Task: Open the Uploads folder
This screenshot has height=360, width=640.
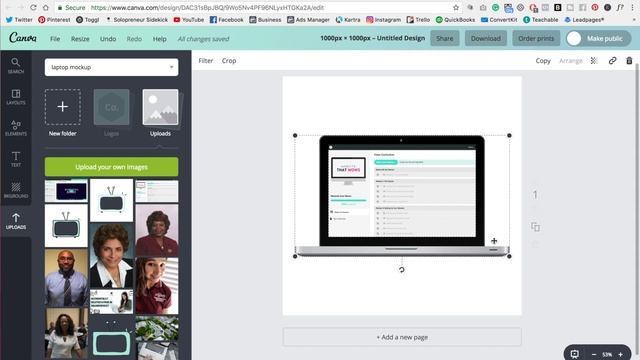Action: click(x=160, y=112)
